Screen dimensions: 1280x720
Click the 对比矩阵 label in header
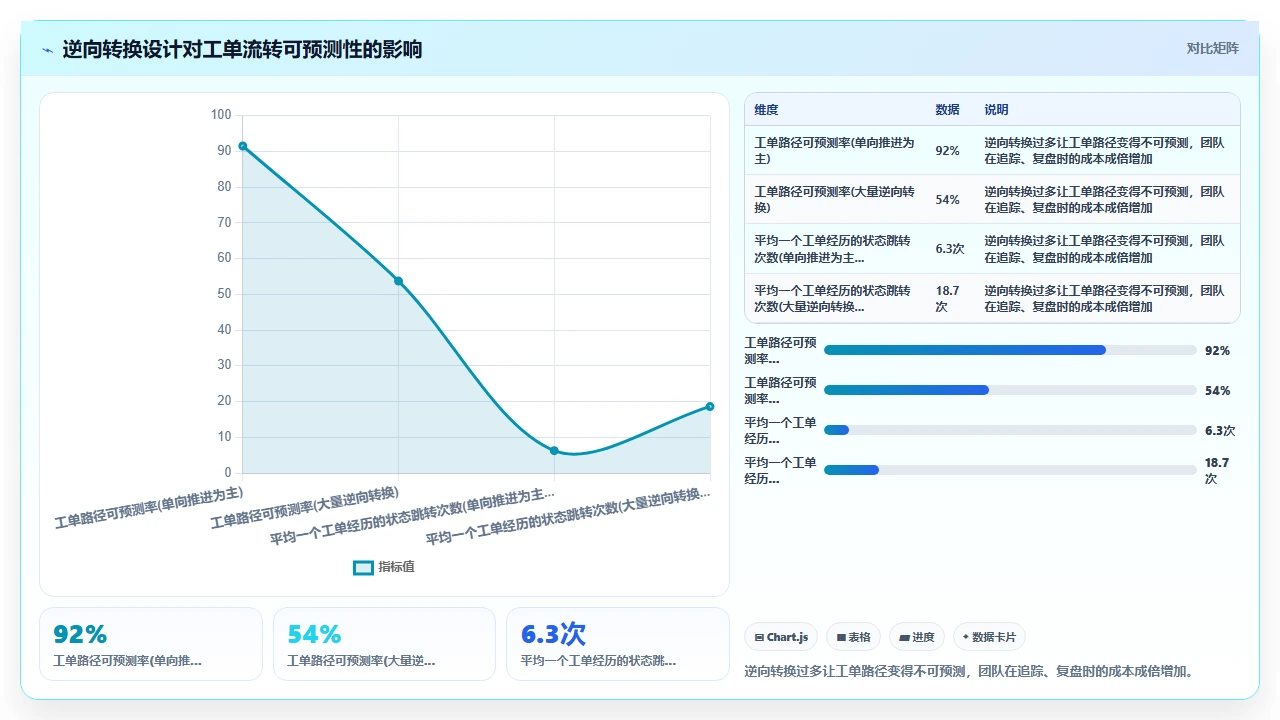(1212, 48)
